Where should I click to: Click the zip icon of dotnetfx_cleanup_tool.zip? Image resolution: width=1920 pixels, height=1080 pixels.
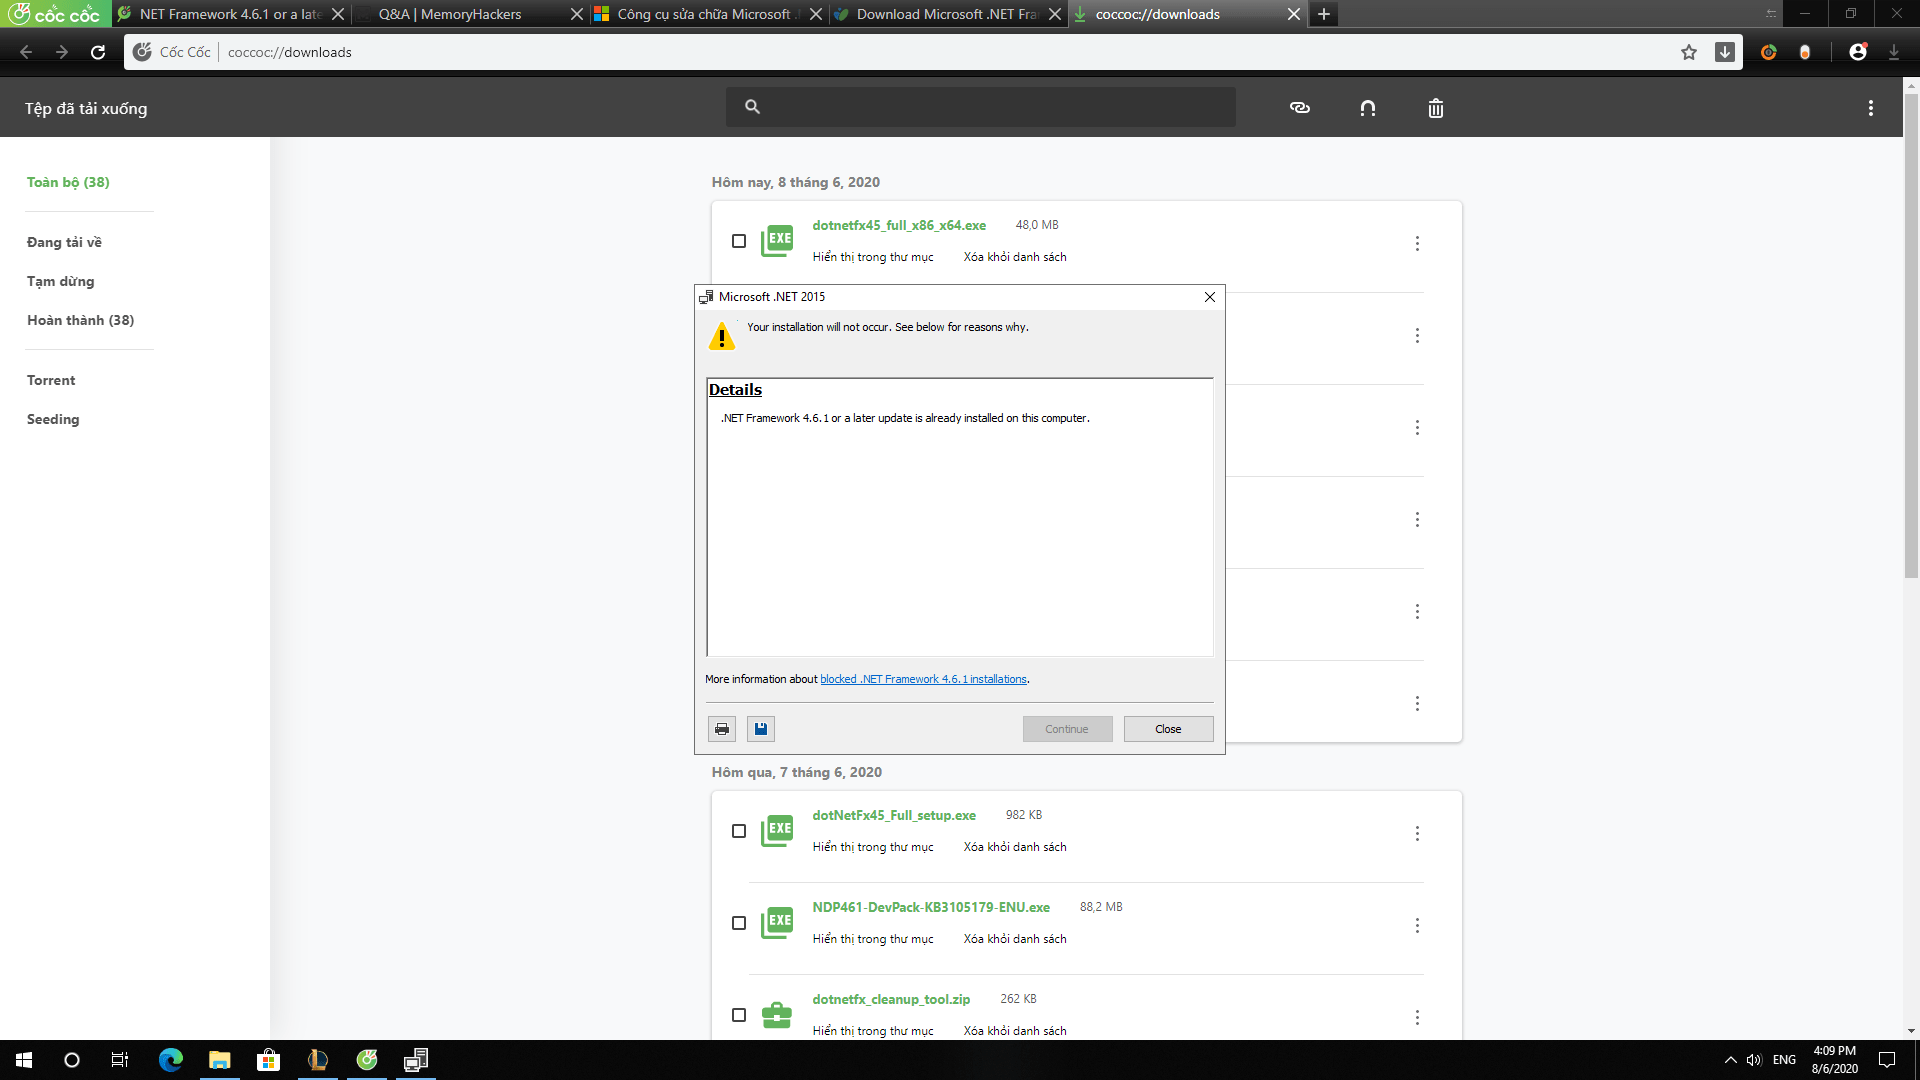tap(777, 1014)
